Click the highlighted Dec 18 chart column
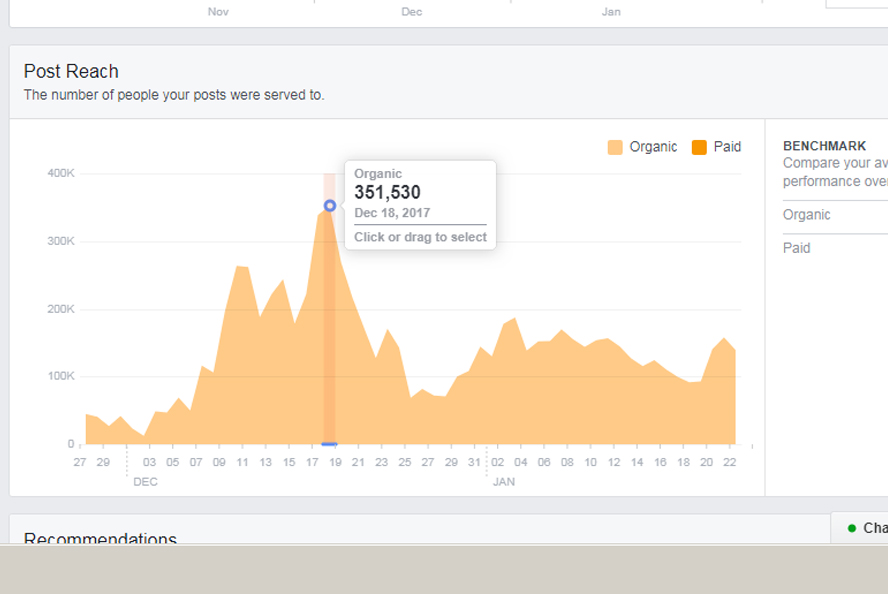The height and width of the screenshot is (594, 888). (329, 309)
